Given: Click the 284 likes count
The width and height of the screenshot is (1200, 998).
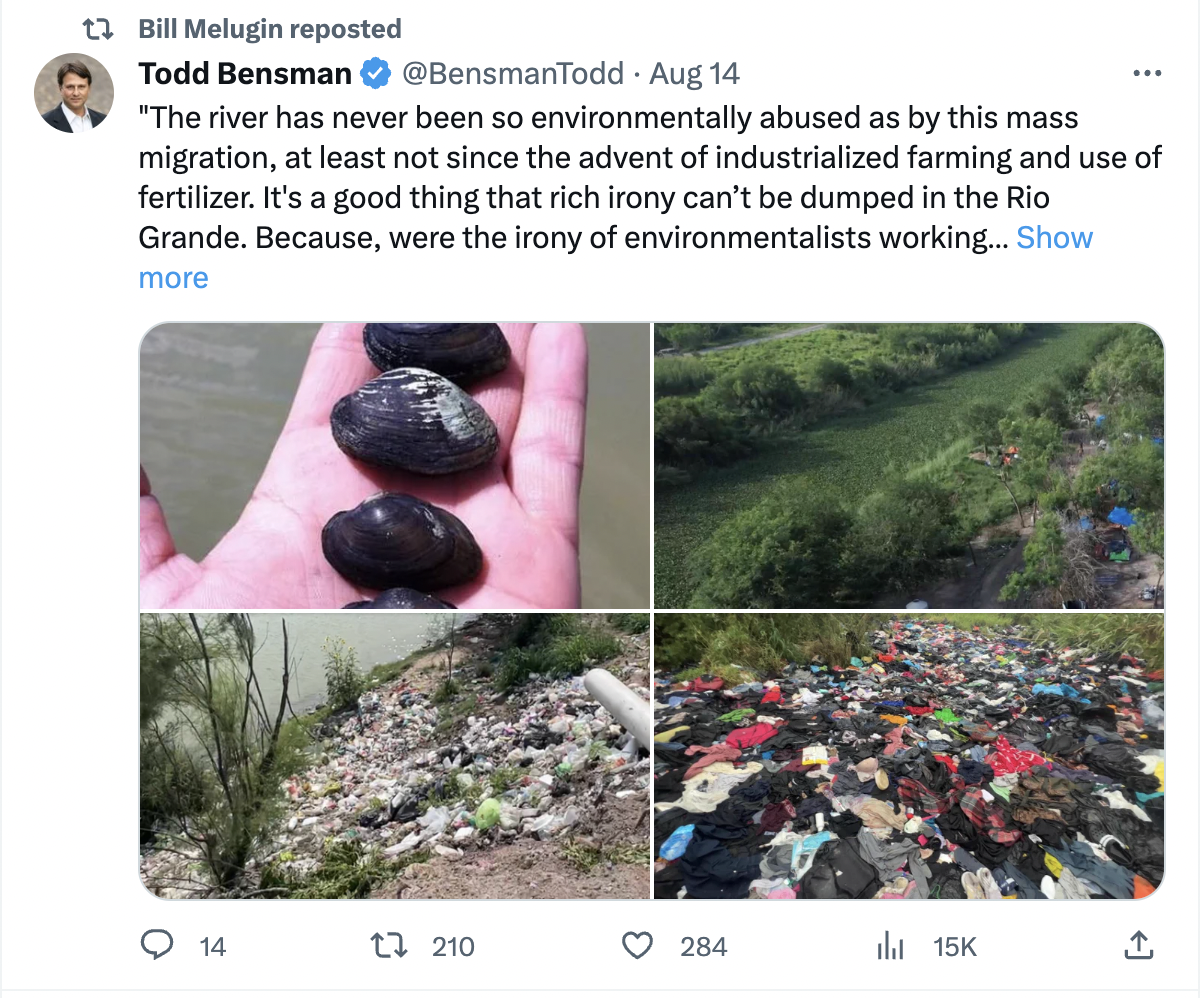Looking at the screenshot, I should (x=703, y=946).
